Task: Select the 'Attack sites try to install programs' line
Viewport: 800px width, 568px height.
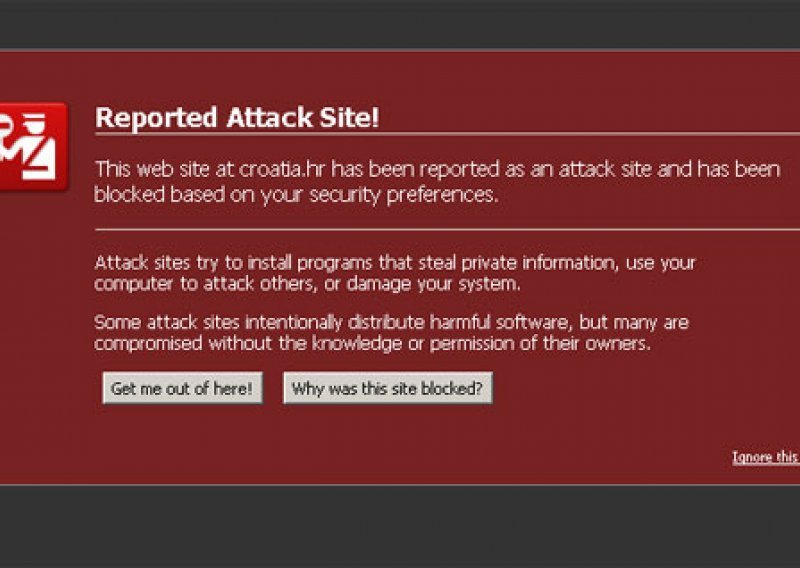Action: click(395, 263)
